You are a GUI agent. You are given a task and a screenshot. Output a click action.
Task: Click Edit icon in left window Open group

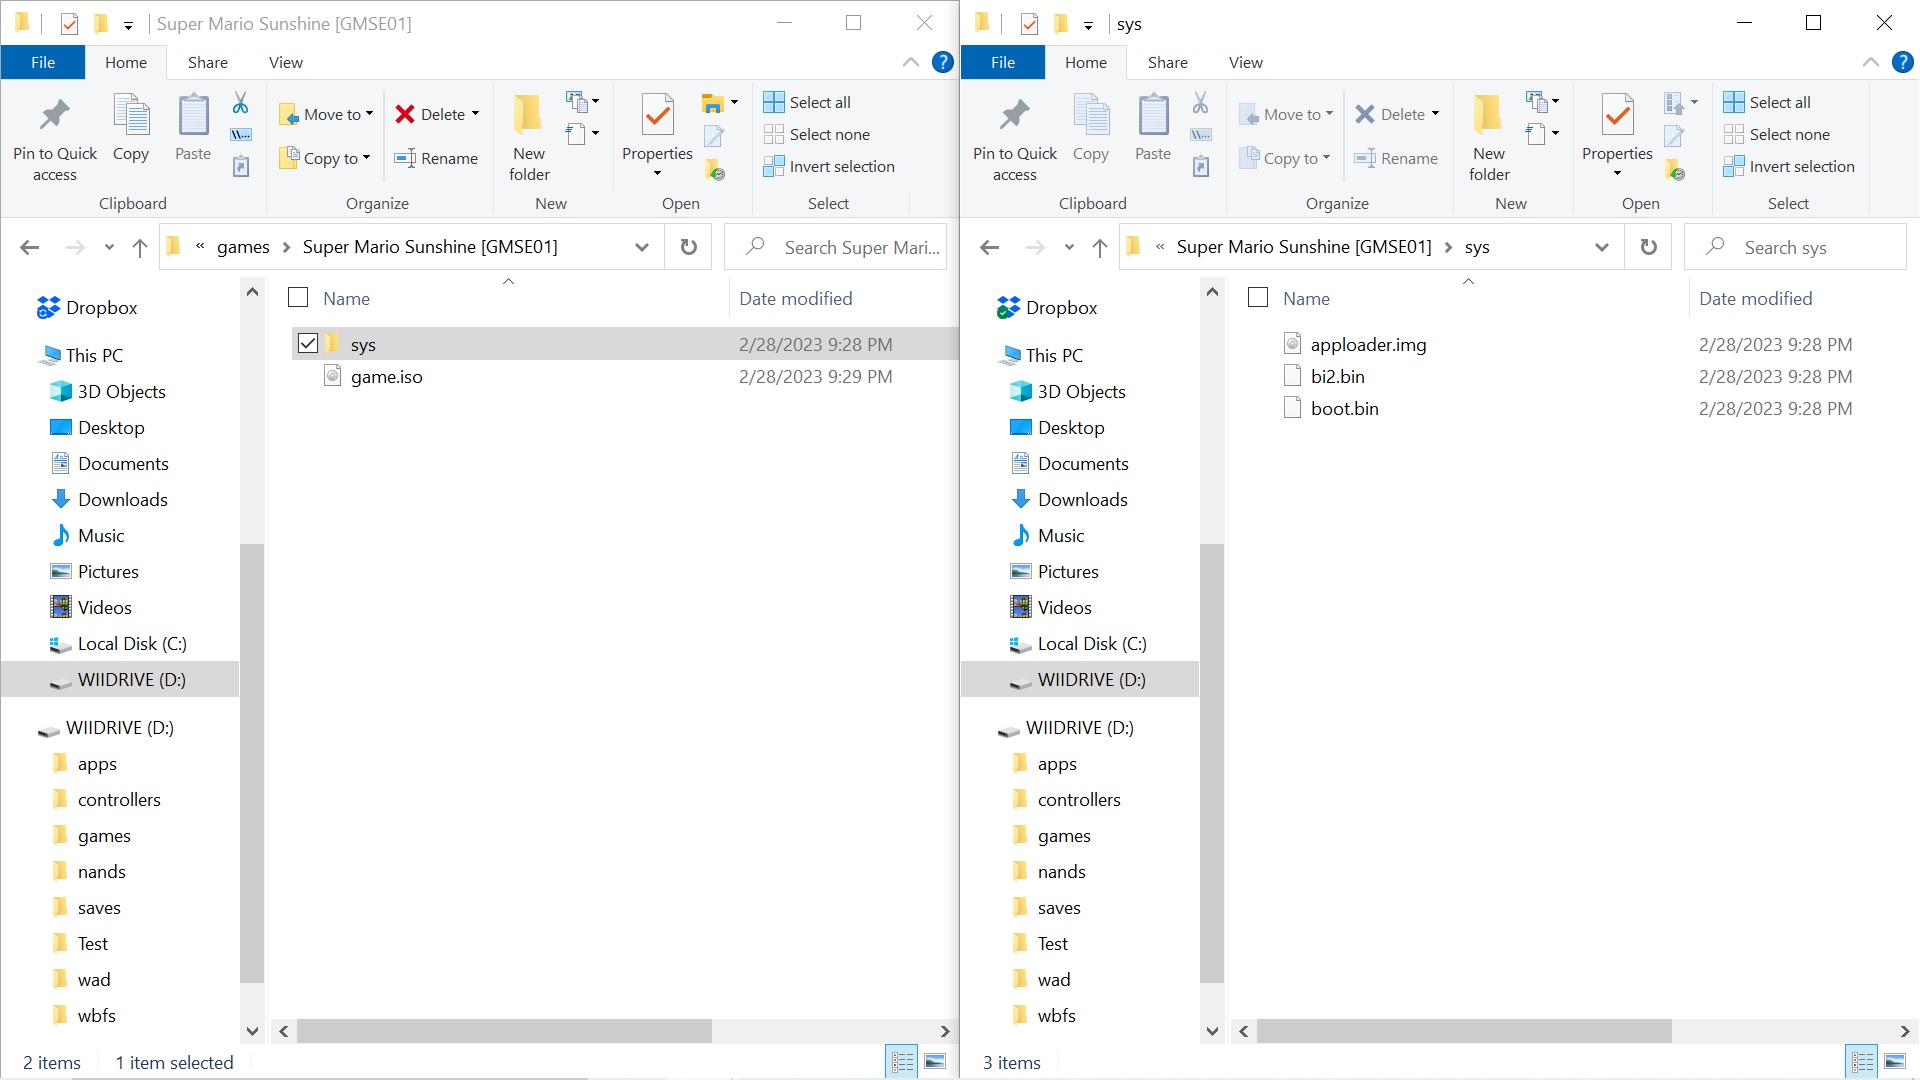[714, 135]
